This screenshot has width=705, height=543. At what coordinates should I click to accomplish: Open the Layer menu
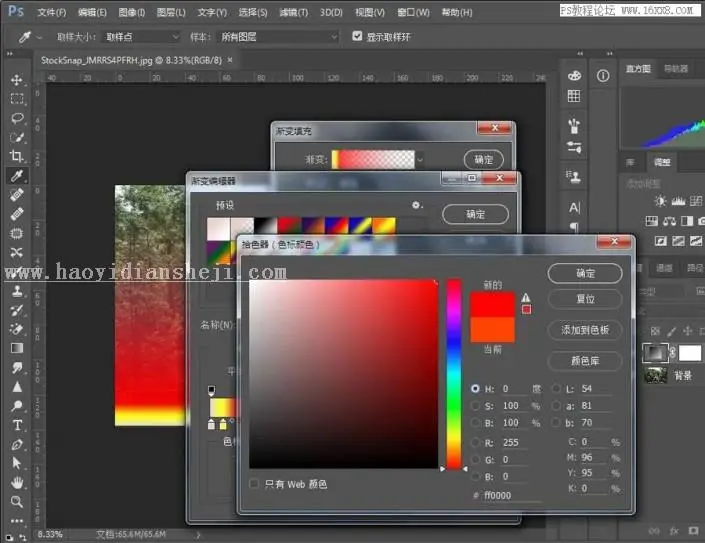coord(171,12)
